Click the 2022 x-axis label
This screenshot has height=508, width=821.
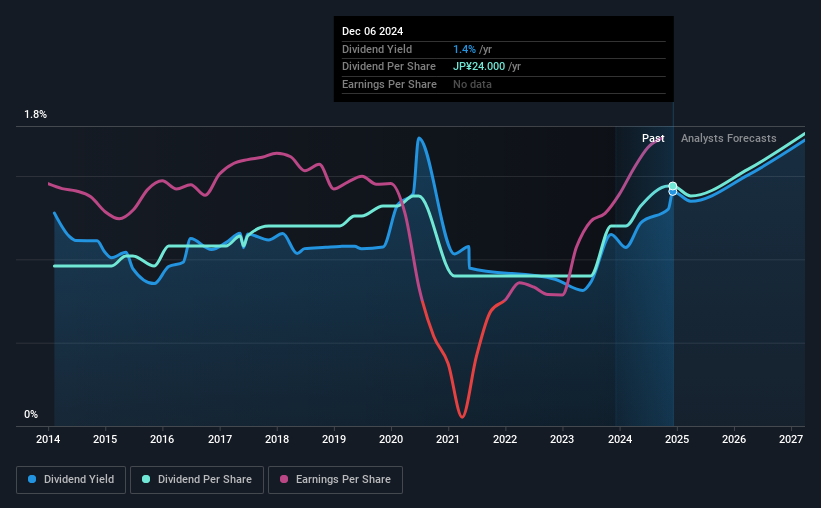[x=505, y=439]
